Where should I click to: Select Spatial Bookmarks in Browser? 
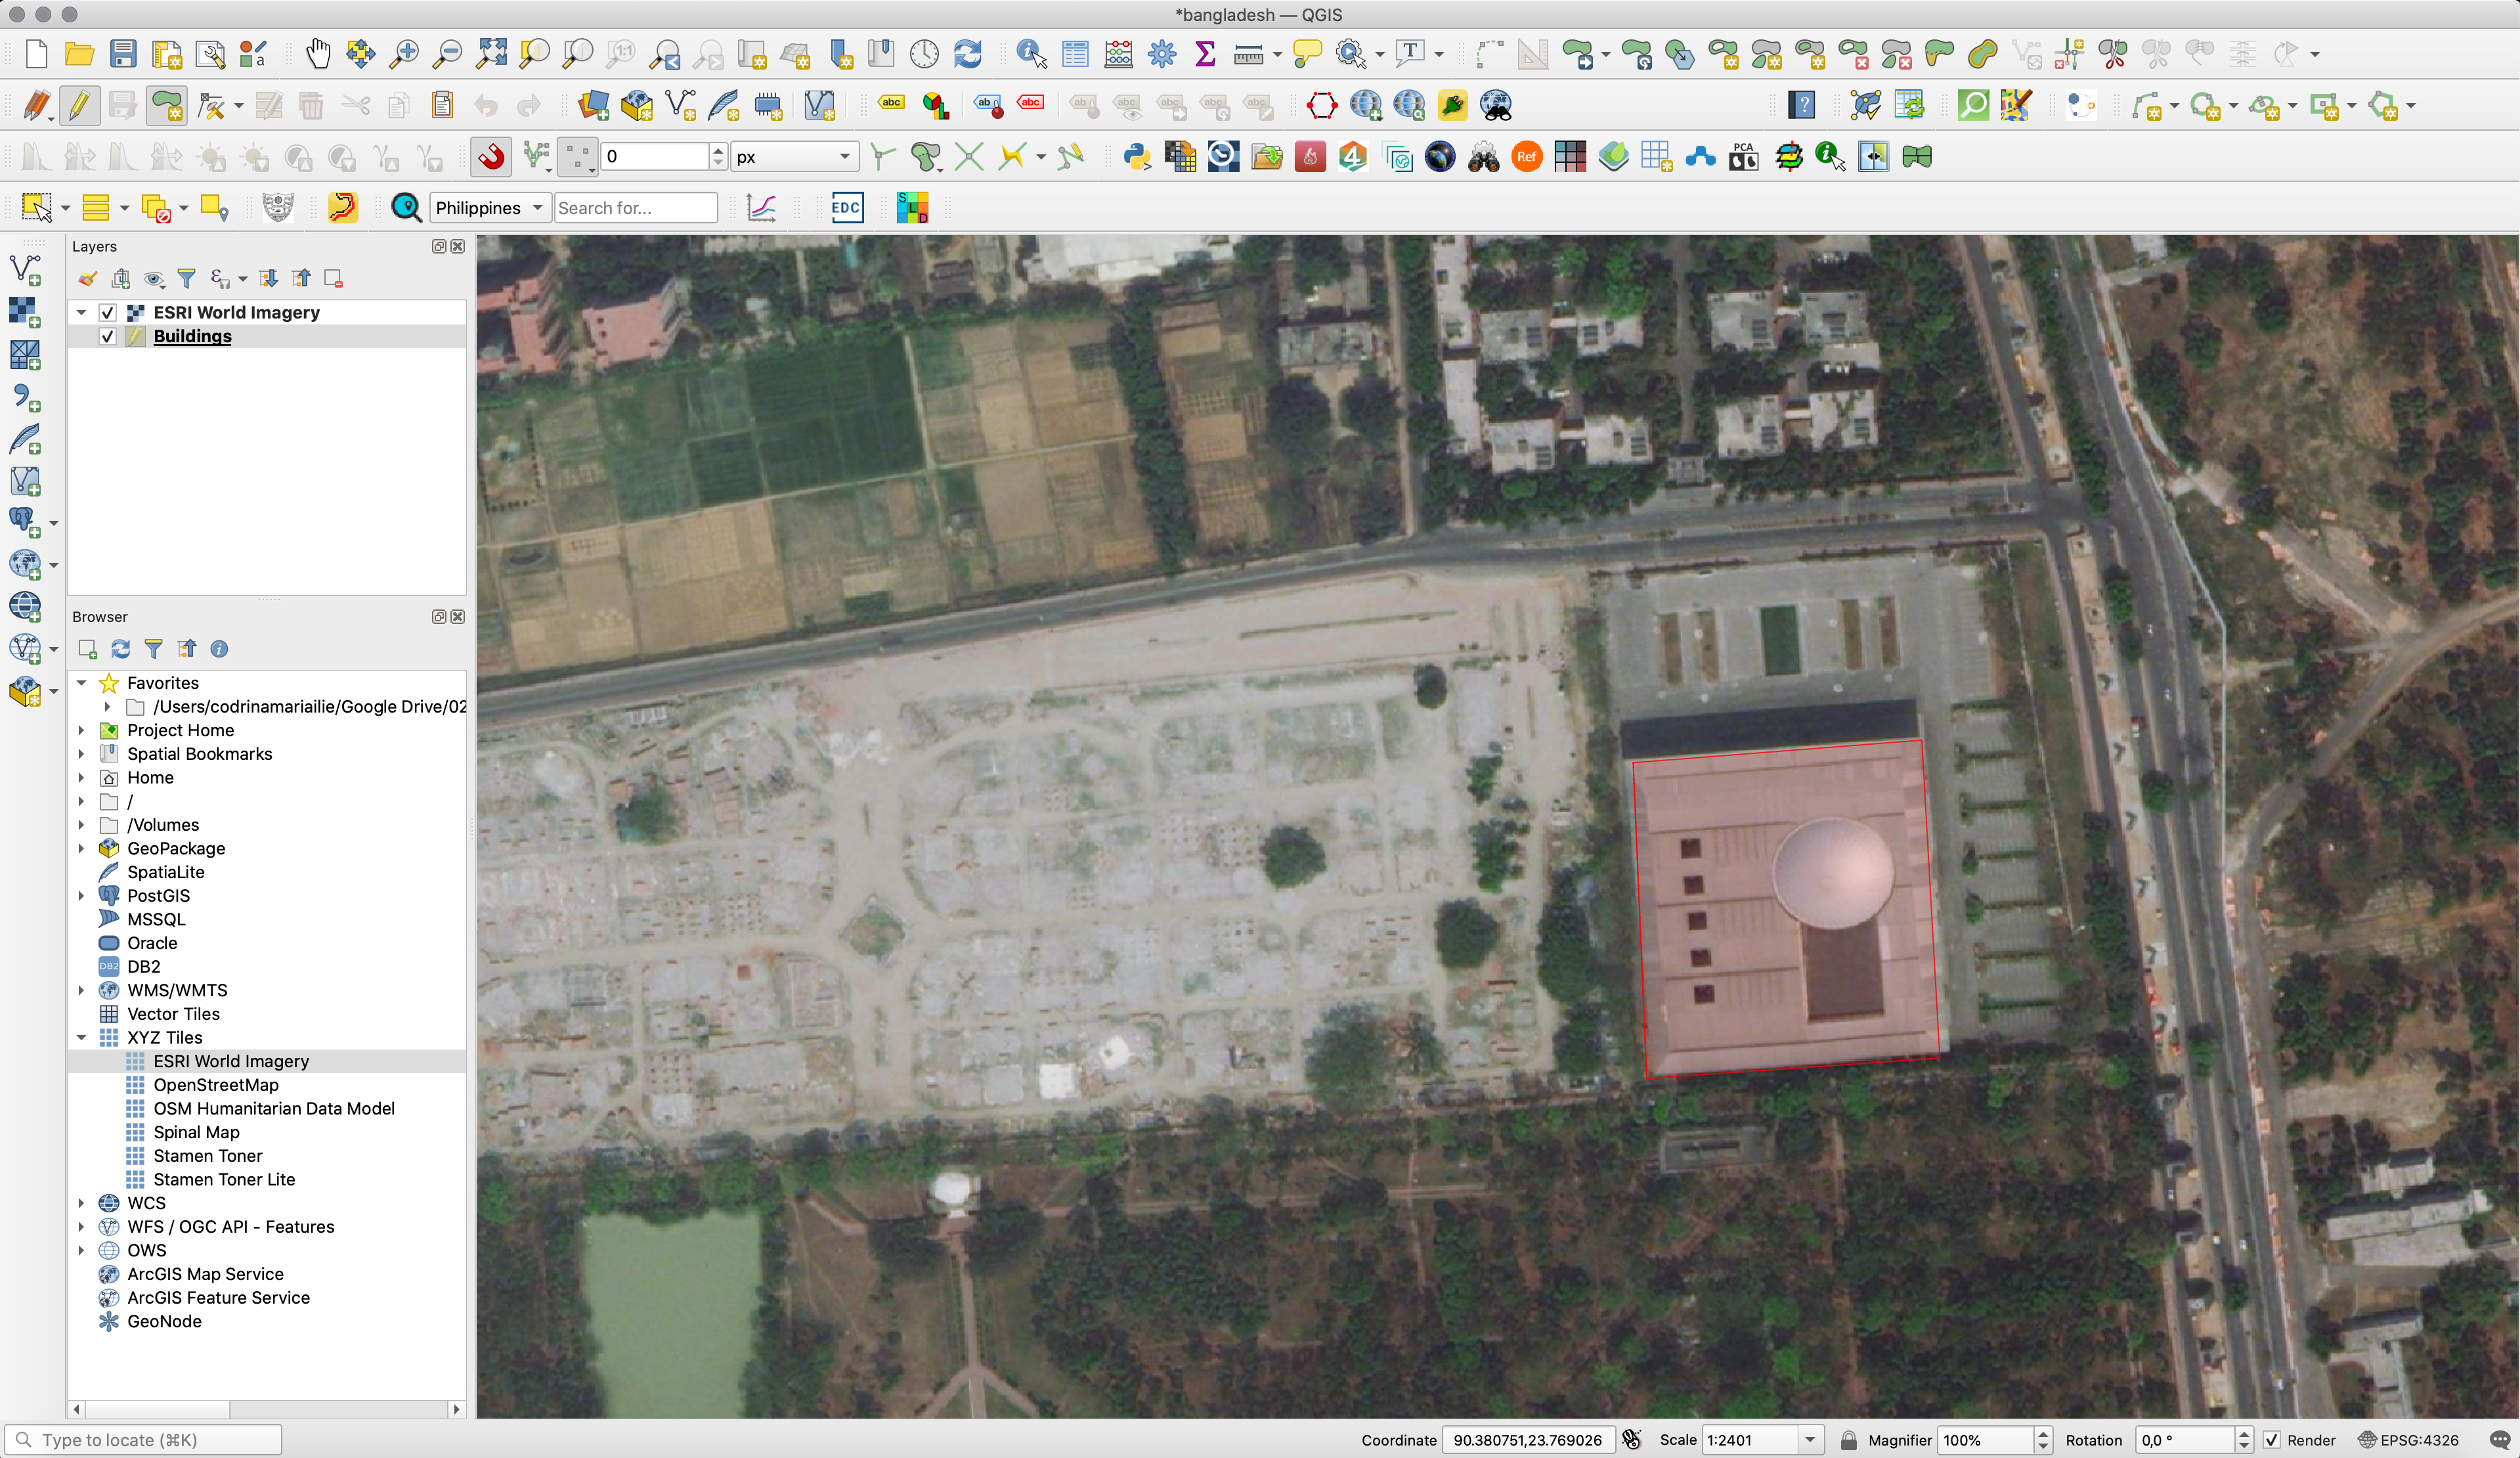(199, 754)
